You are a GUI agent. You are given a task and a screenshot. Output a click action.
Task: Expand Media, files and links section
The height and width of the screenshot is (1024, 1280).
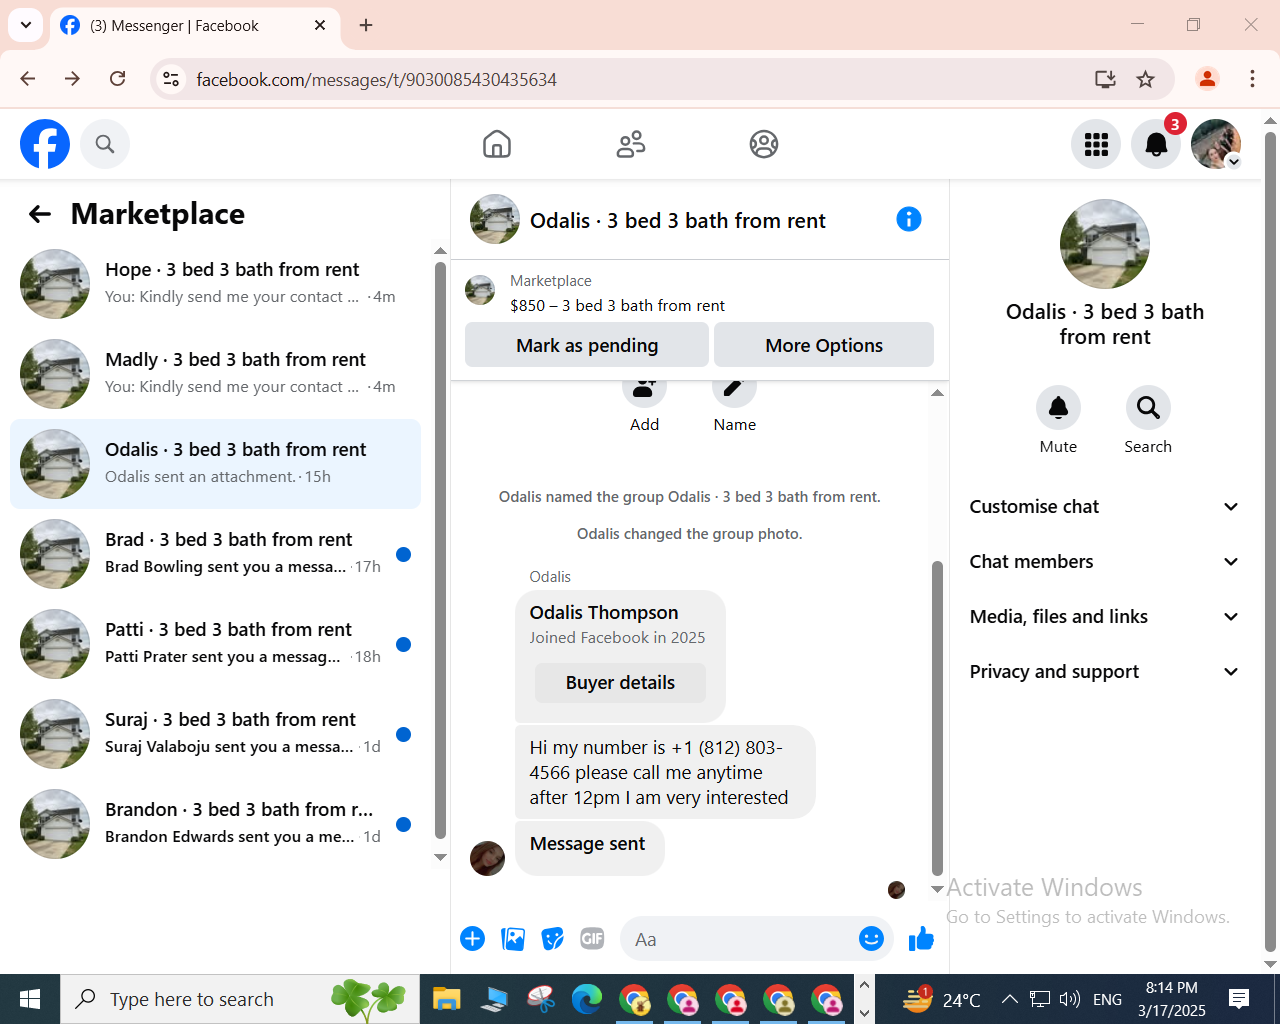tap(1105, 617)
